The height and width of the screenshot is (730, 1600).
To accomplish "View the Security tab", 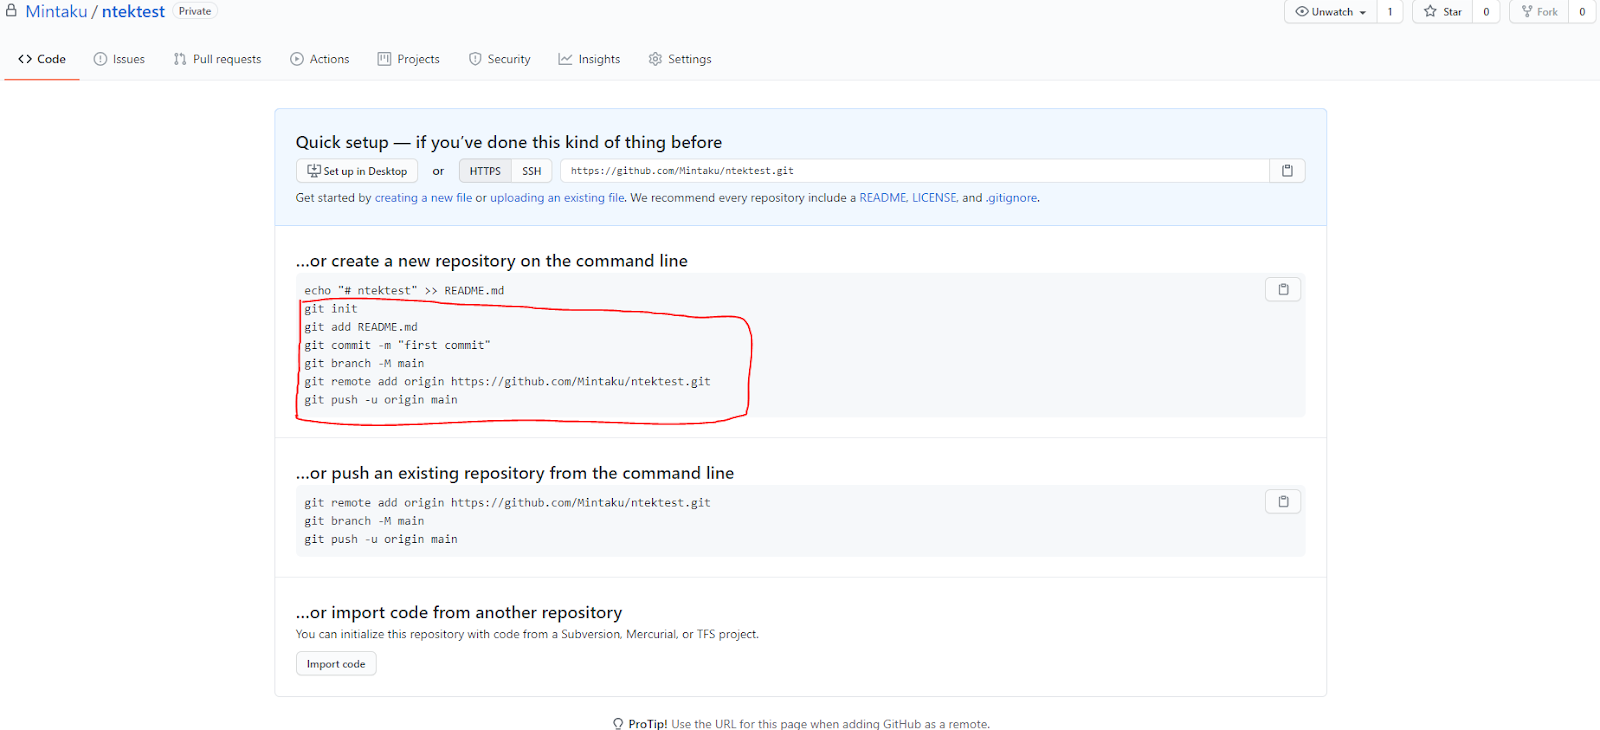I will click(499, 59).
